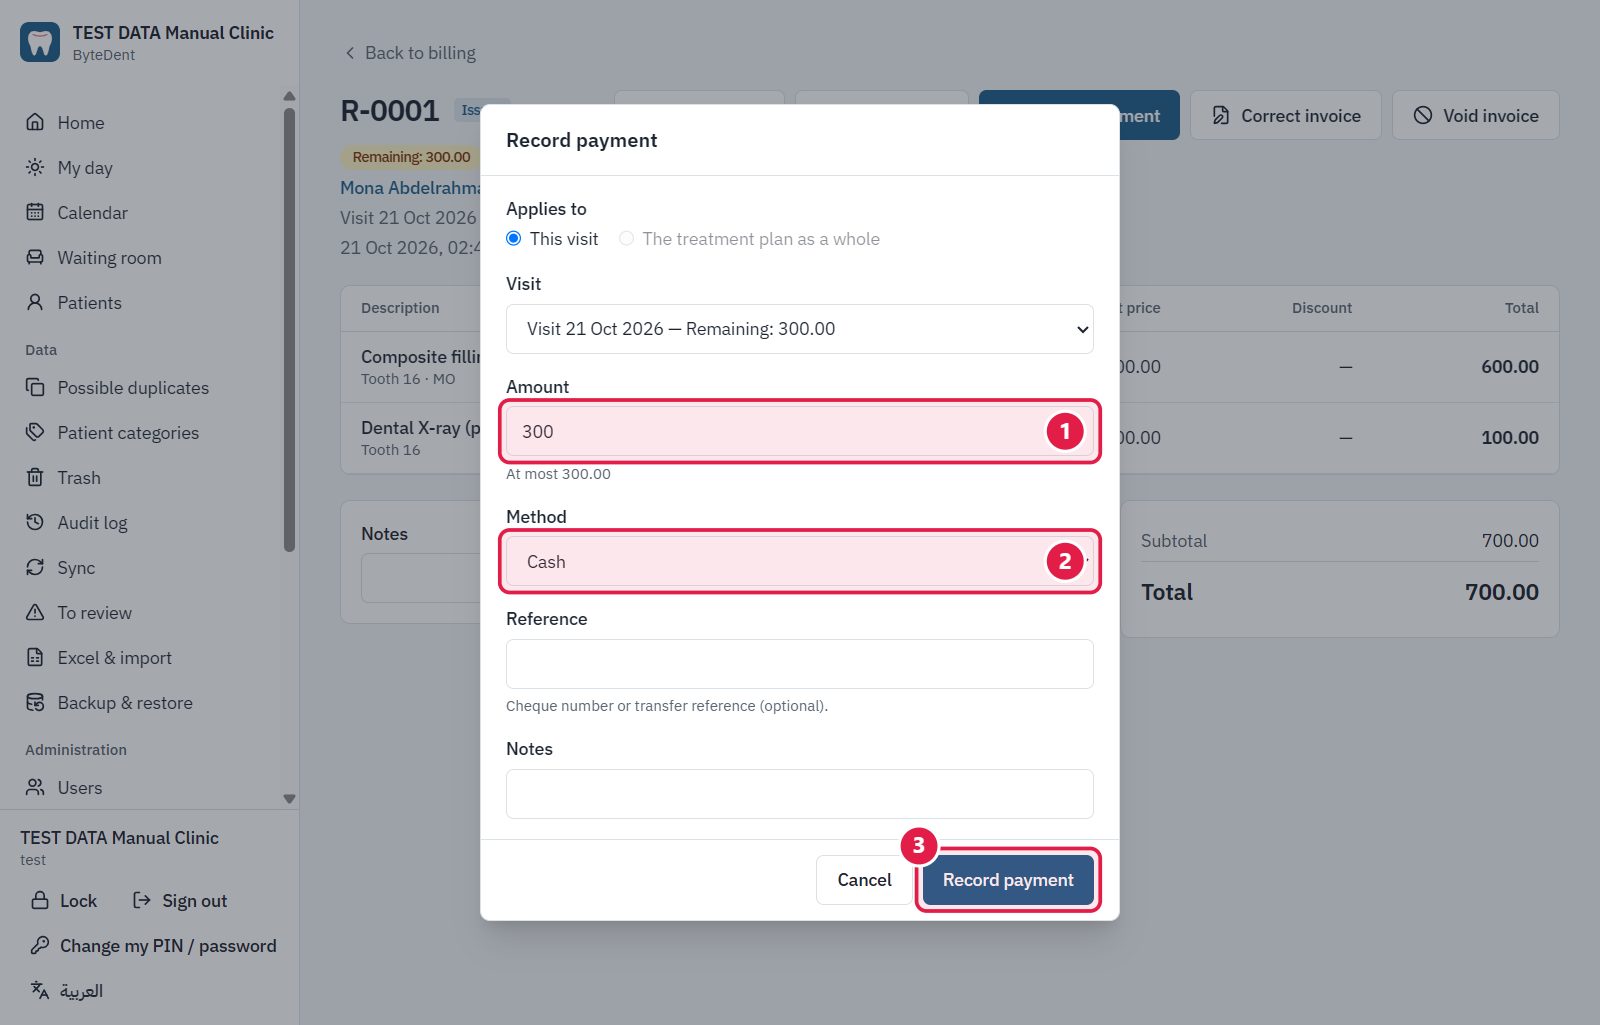Screen dimensions: 1600x1025
Task: Click sidebar scroll up arrow
Action: (x=289, y=96)
